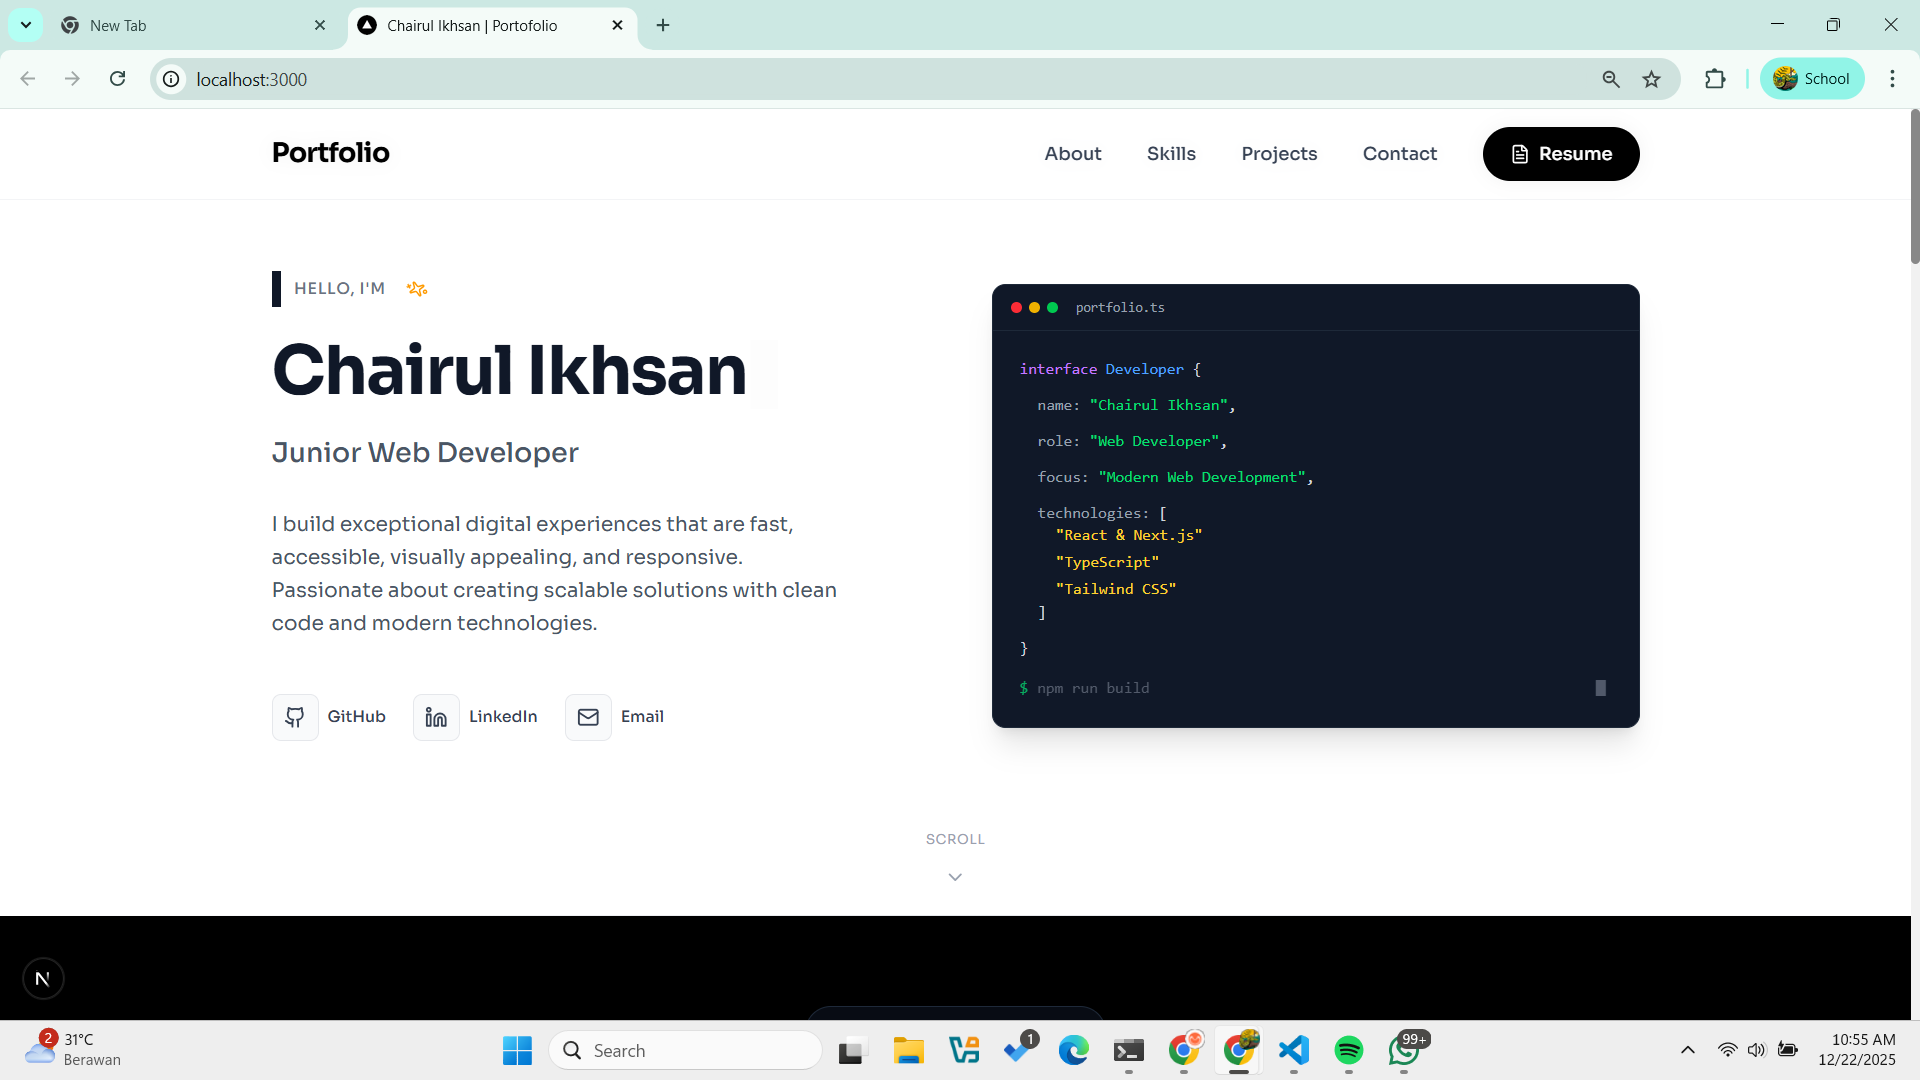This screenshot has height=1080, width=1920.
Task: Open the School profile button
Action: click(1812, 79)
